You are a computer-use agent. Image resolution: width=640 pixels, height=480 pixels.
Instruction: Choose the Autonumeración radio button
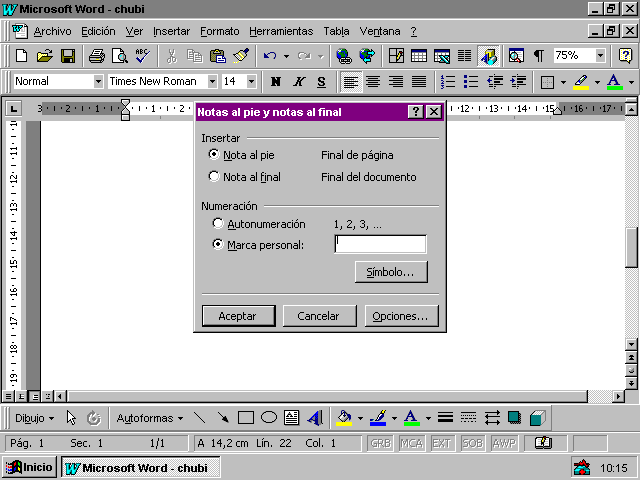click(259, 224)
